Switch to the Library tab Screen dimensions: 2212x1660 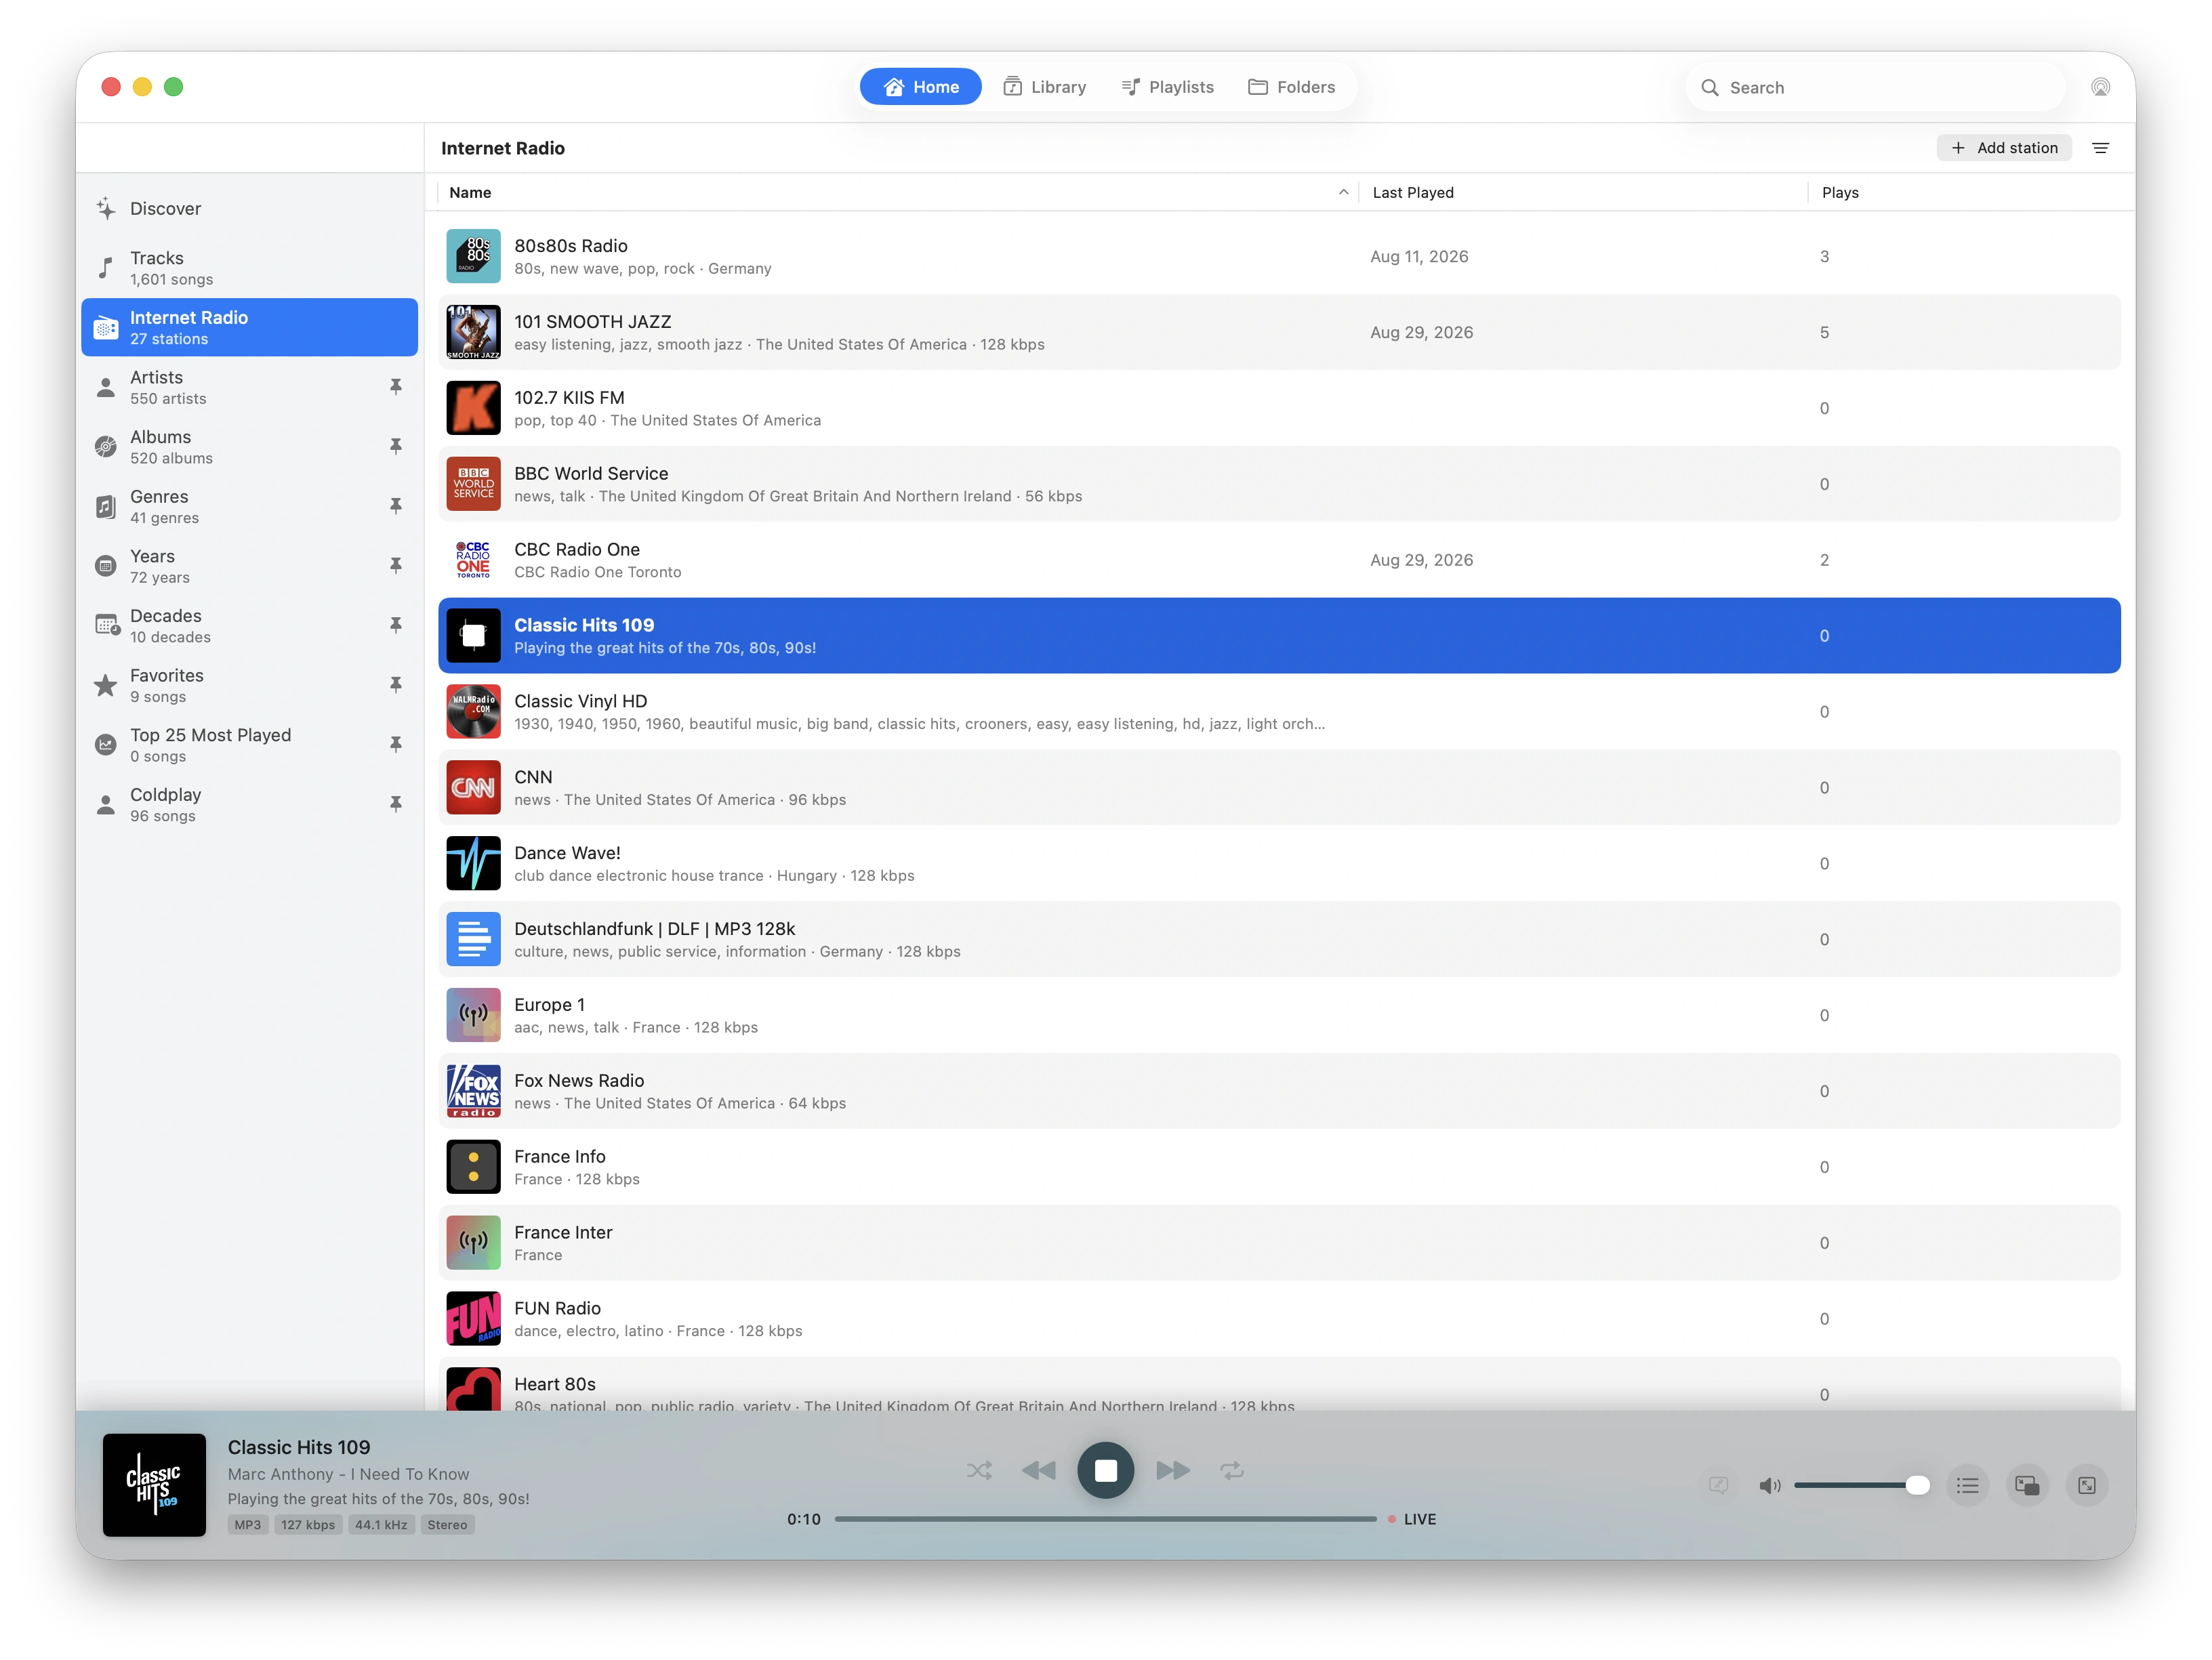(x=1045, y=87)
